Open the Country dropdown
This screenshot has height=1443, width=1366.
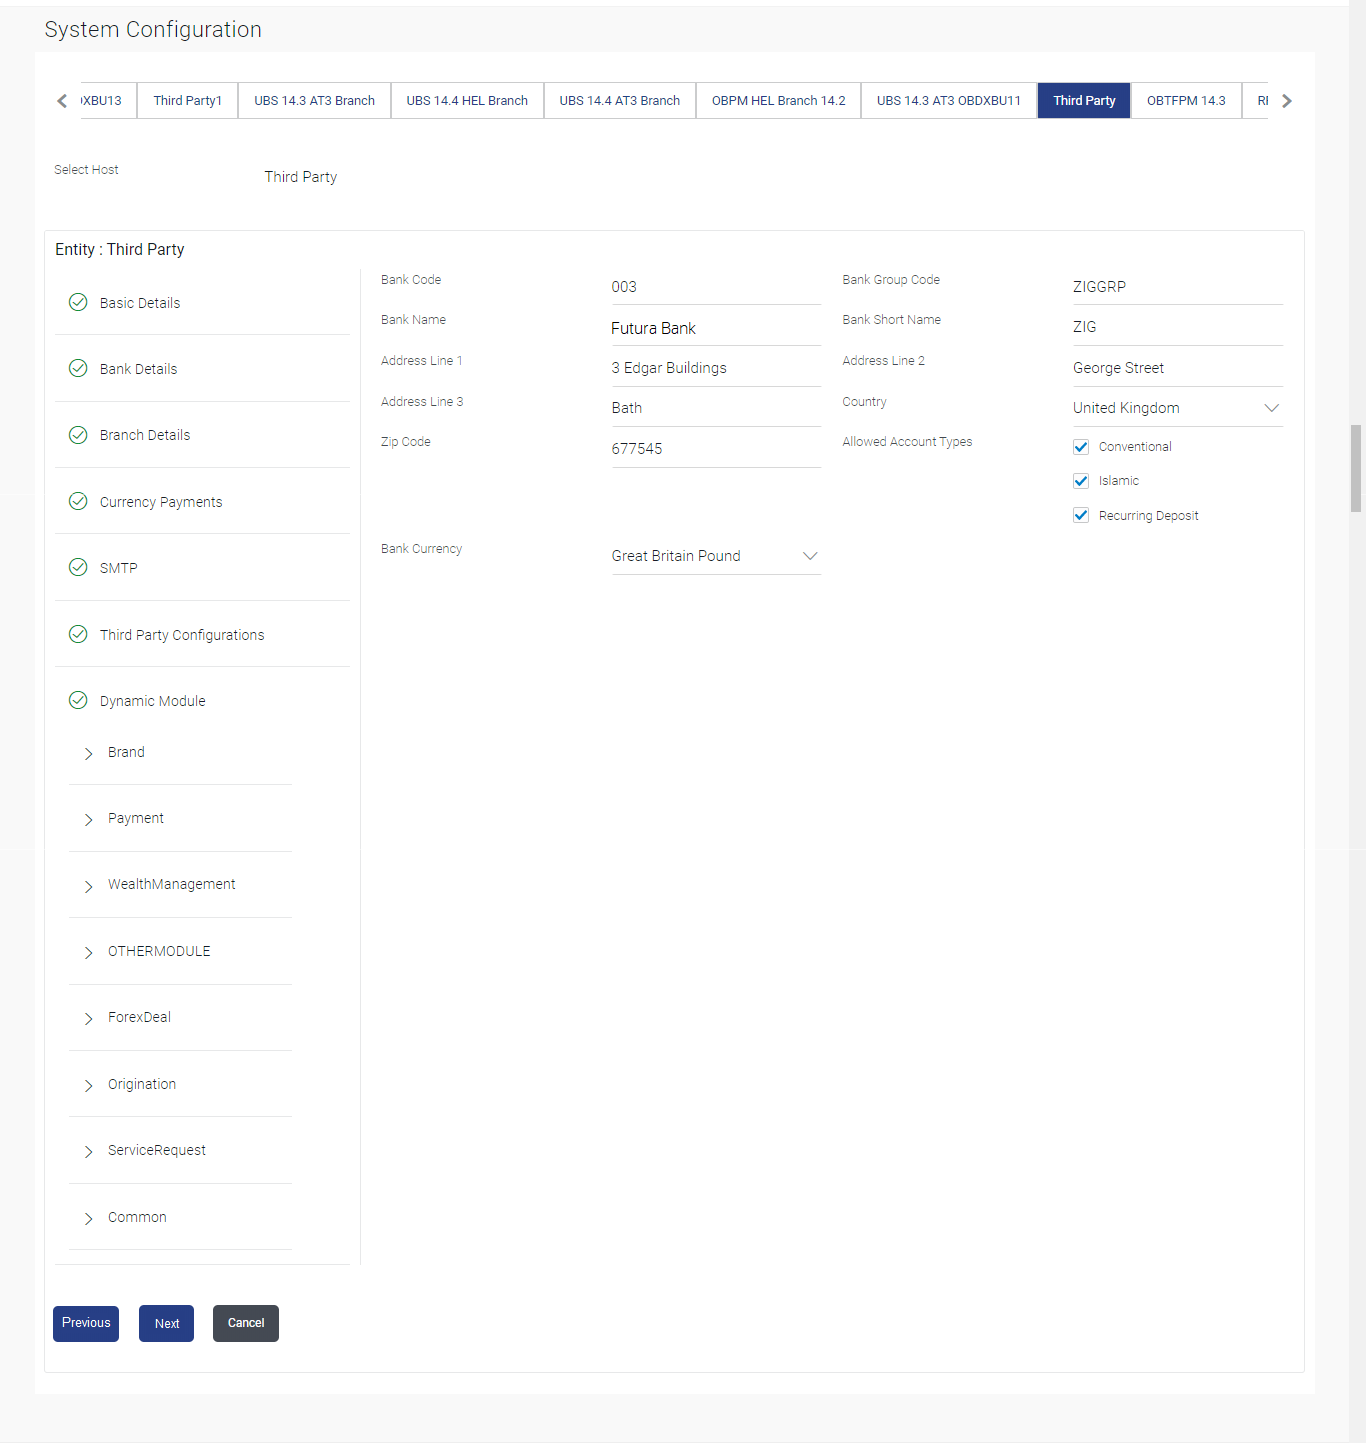click(x=1177, y=408)
